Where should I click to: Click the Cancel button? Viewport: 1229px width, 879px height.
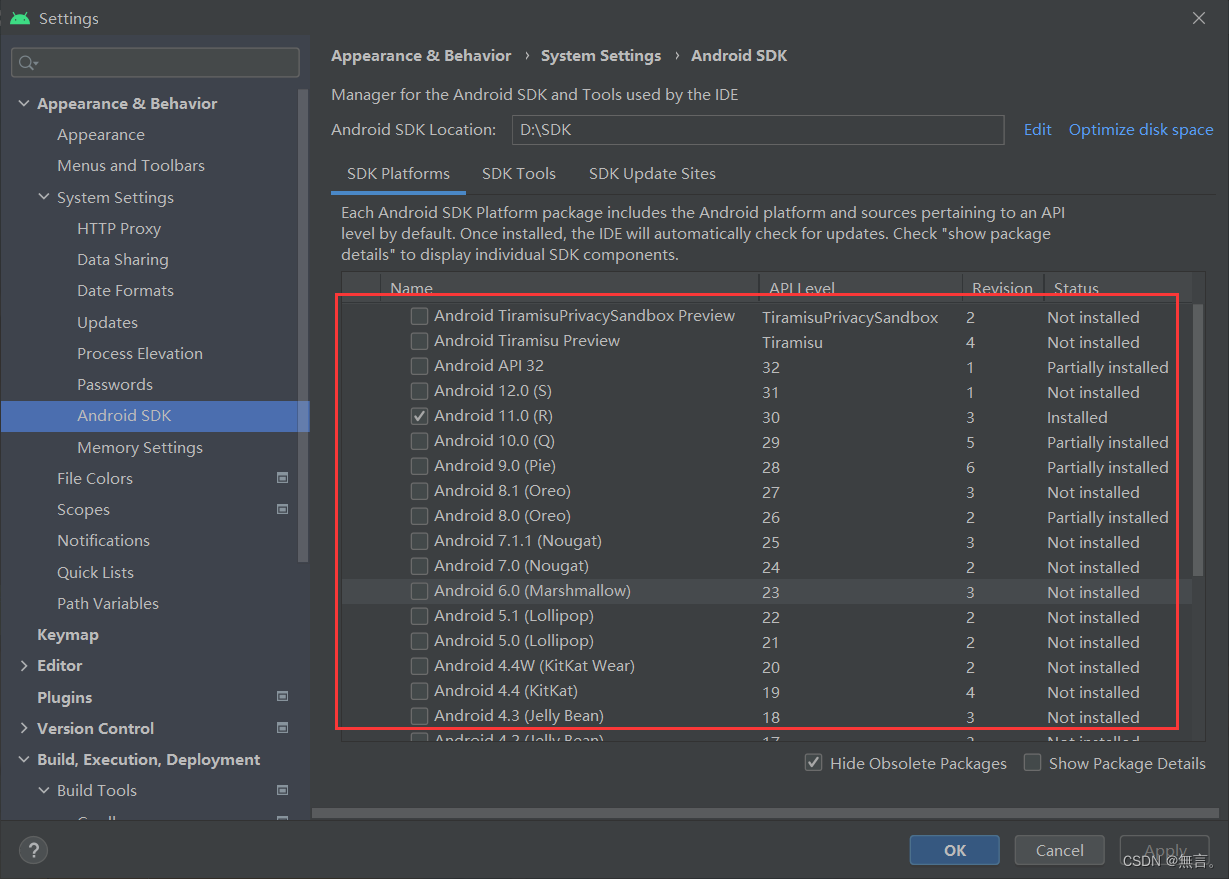pos(1060,850)
